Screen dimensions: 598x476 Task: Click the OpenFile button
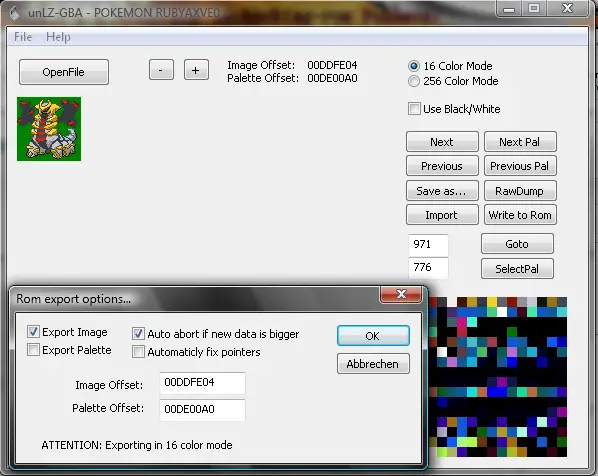tap(64, 72)
